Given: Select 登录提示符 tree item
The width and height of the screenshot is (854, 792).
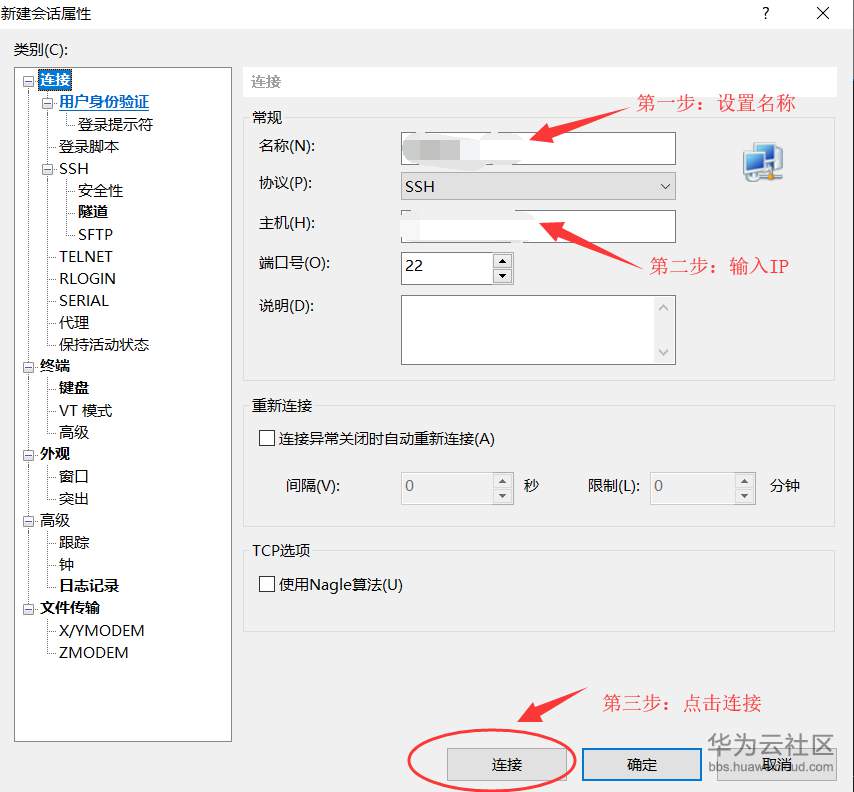Looking at the screenshot, I should (x=115, y=124).
